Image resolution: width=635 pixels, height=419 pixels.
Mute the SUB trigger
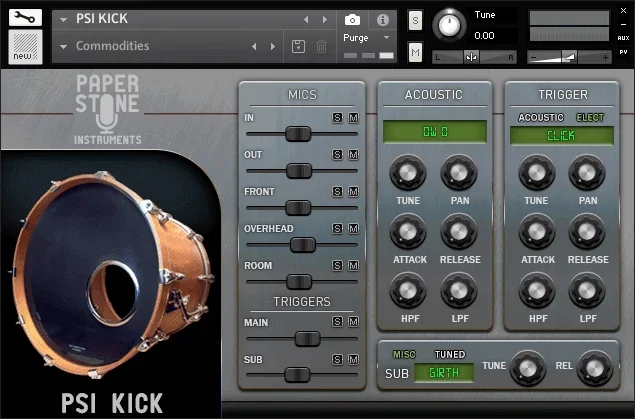354,359
